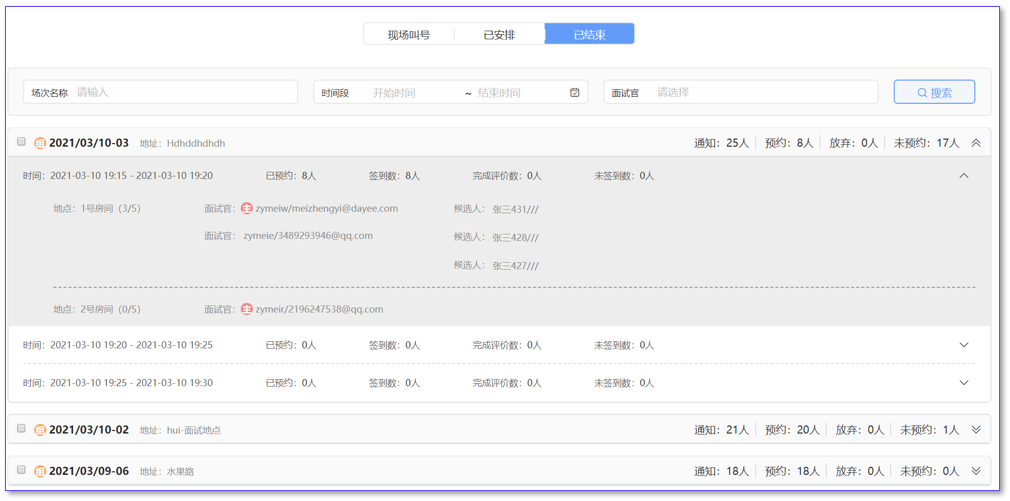
Task: Click main interviewer icon beside zymeir
Action: pos(247,309)
